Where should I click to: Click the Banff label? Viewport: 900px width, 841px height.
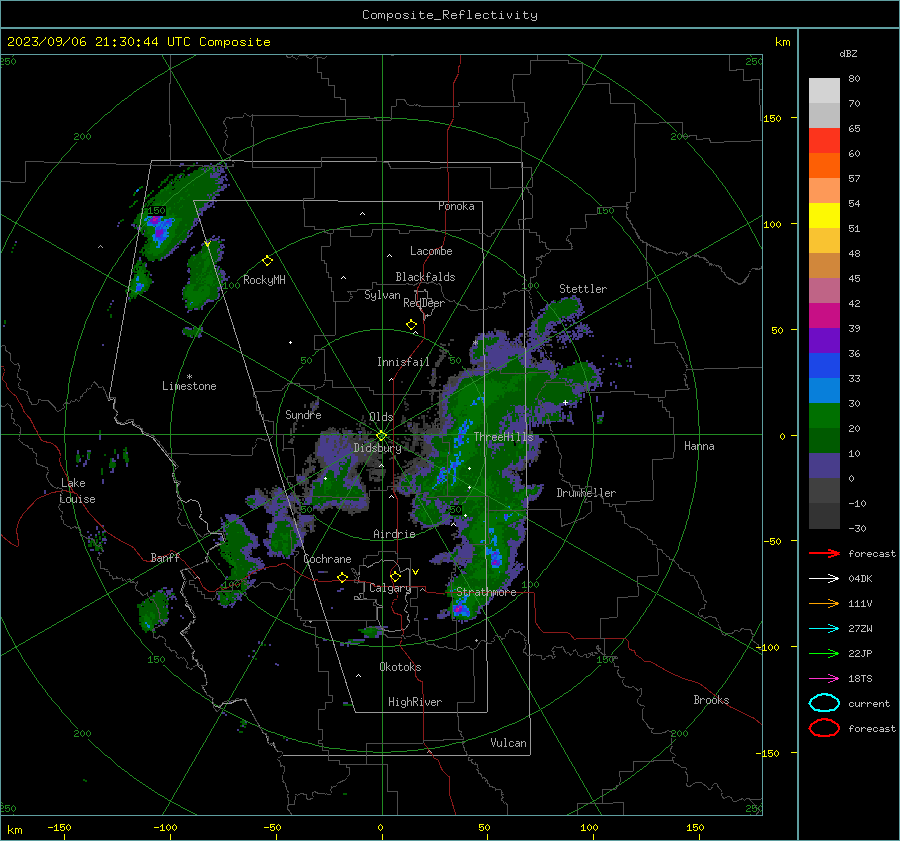[x=165, y=557]
